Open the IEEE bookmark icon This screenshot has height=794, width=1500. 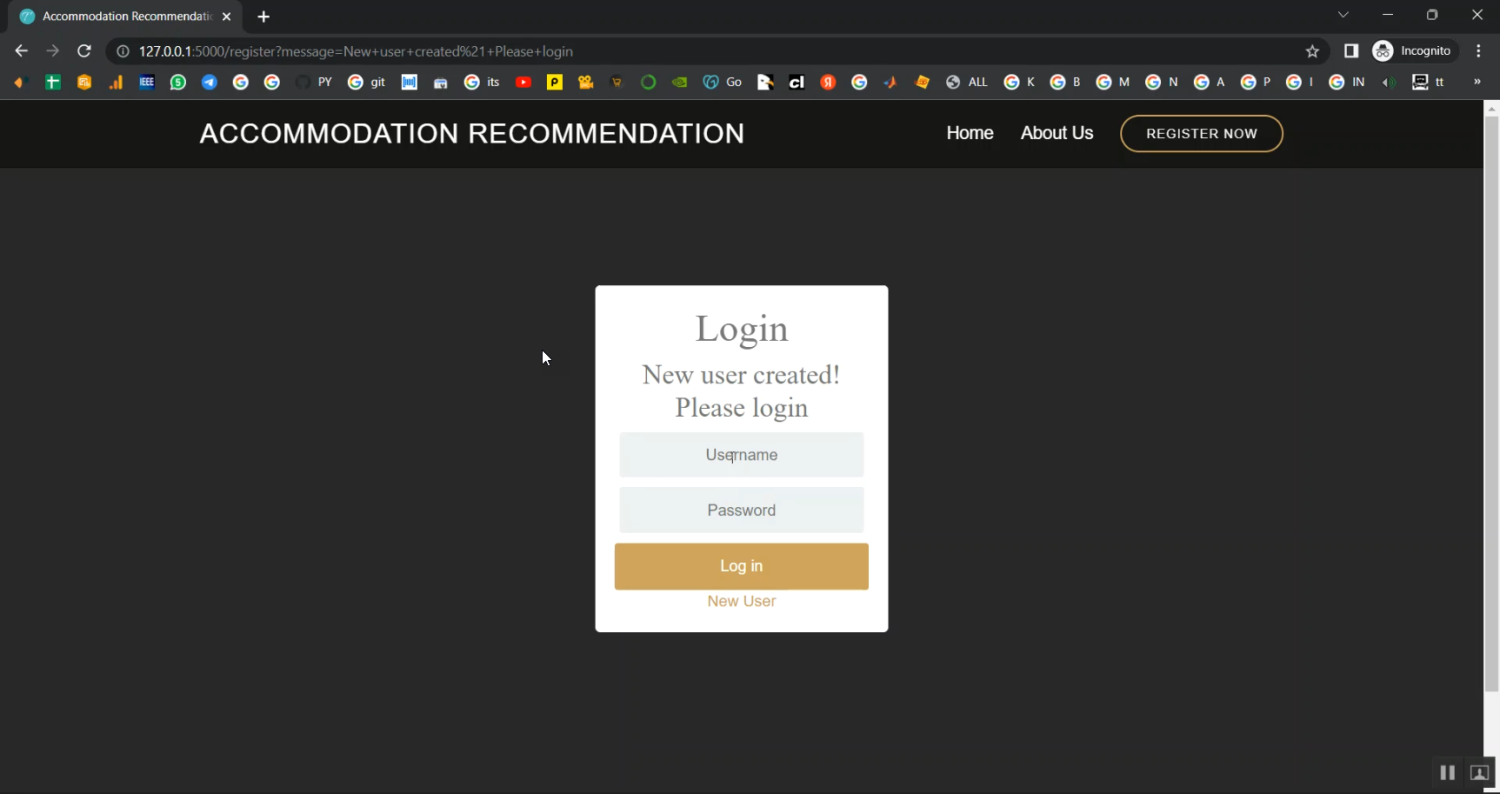click(147, 82)
